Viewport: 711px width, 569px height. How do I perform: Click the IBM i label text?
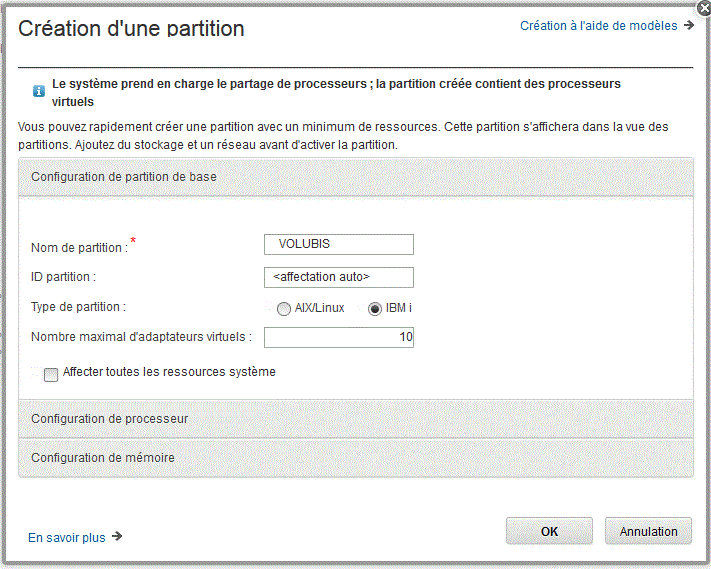pyautogui.click(x=399, y=308)
